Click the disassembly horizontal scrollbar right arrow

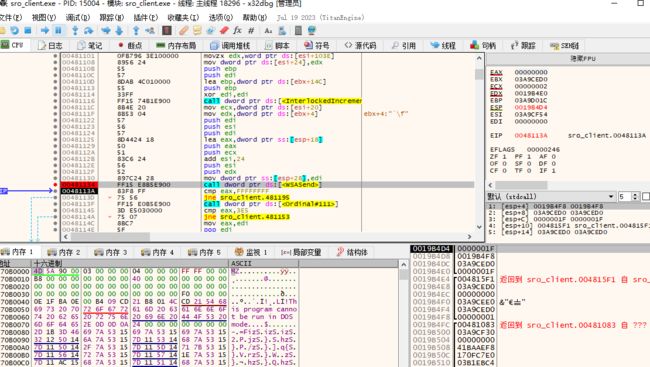pyautogui.click(x=469, y=236)
